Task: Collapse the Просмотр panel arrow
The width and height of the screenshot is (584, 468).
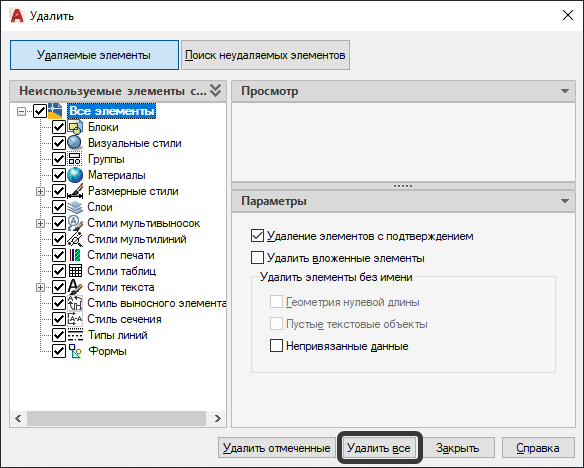Action: (x=565, y=91)
